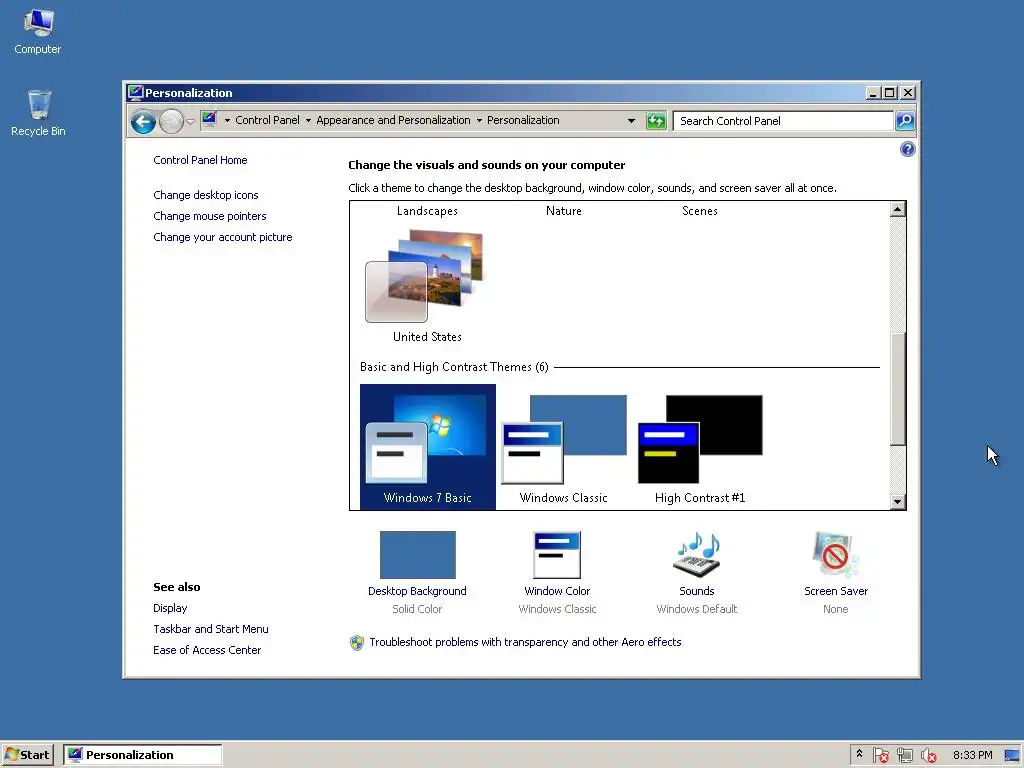The height and width of the screenshot is (768, 1024).
Task: Click theme list scroll up arrow
Action: [x=898, y=209]
